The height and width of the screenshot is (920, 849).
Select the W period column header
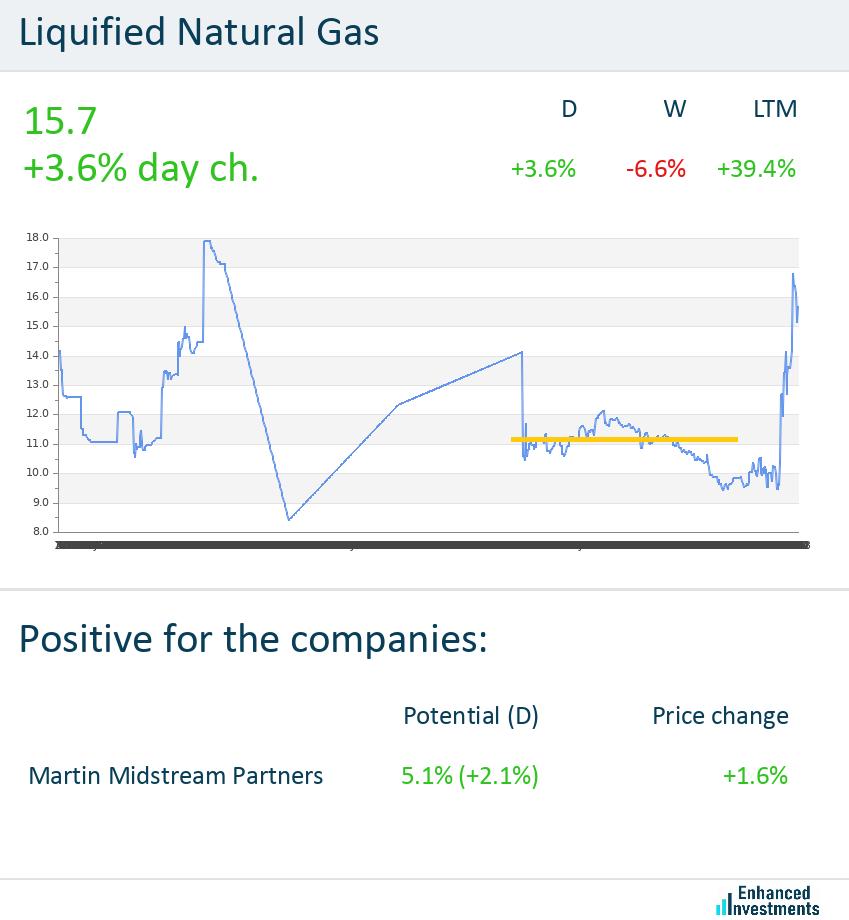click(x=675, y=109)
